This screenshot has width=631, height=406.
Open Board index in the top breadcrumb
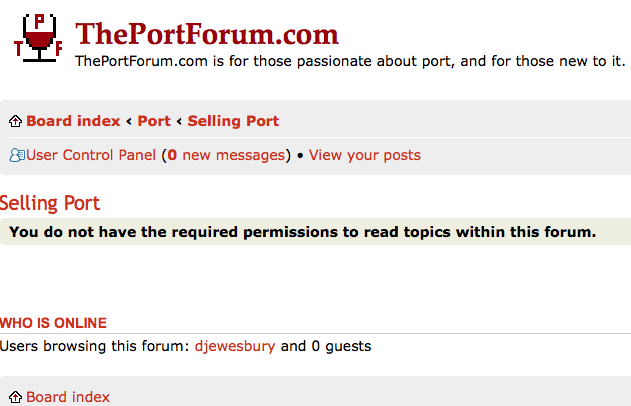pos(73,121)
